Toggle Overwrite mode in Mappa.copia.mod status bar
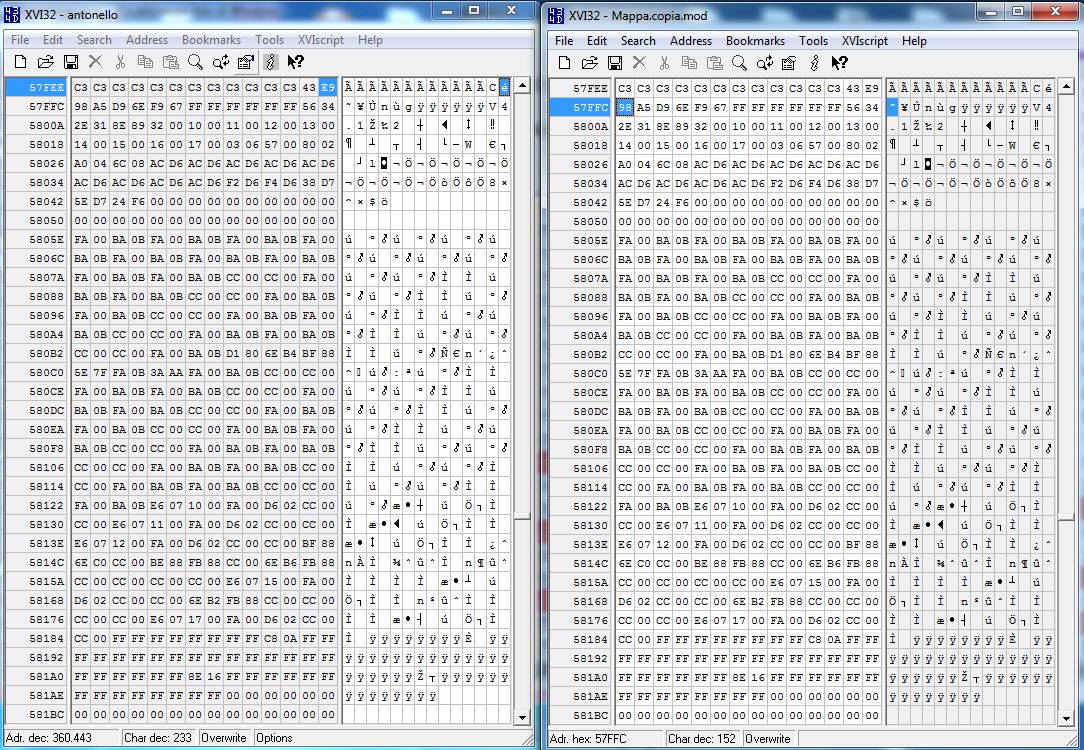This screenshot has width=1084, height=750. click(767, 739)
